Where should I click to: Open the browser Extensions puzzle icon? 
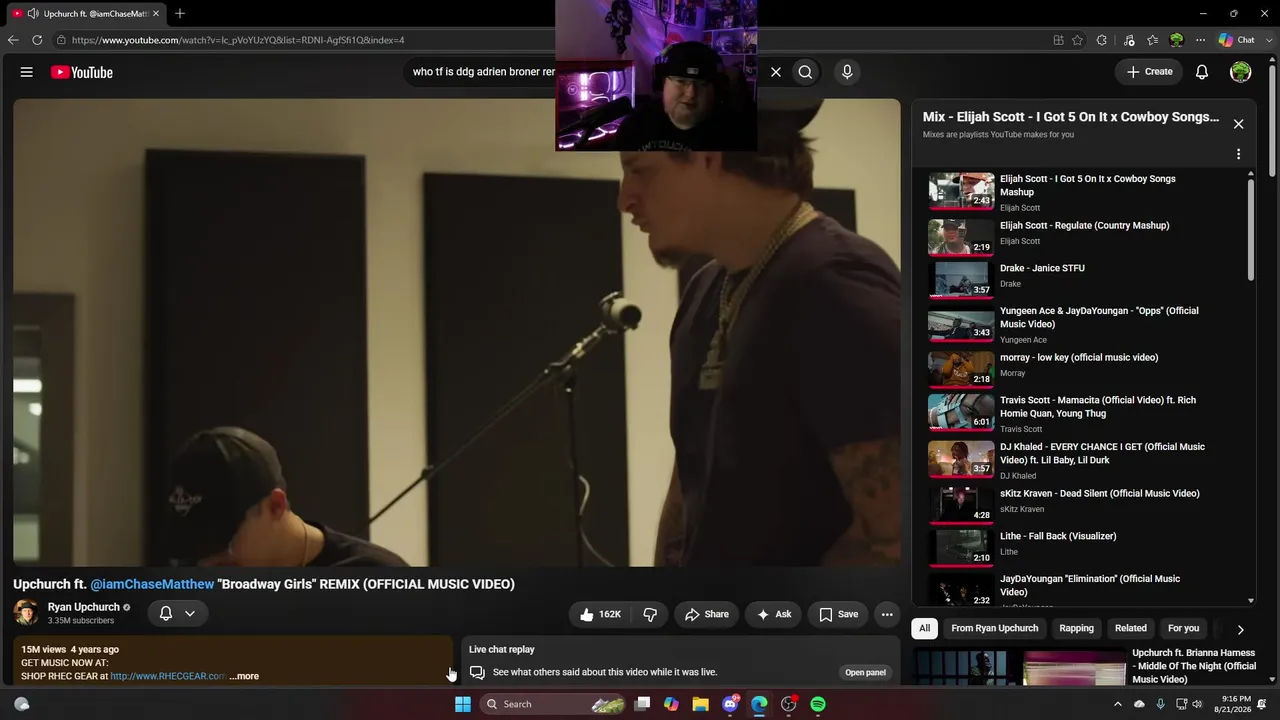(x=1102, y=40)
